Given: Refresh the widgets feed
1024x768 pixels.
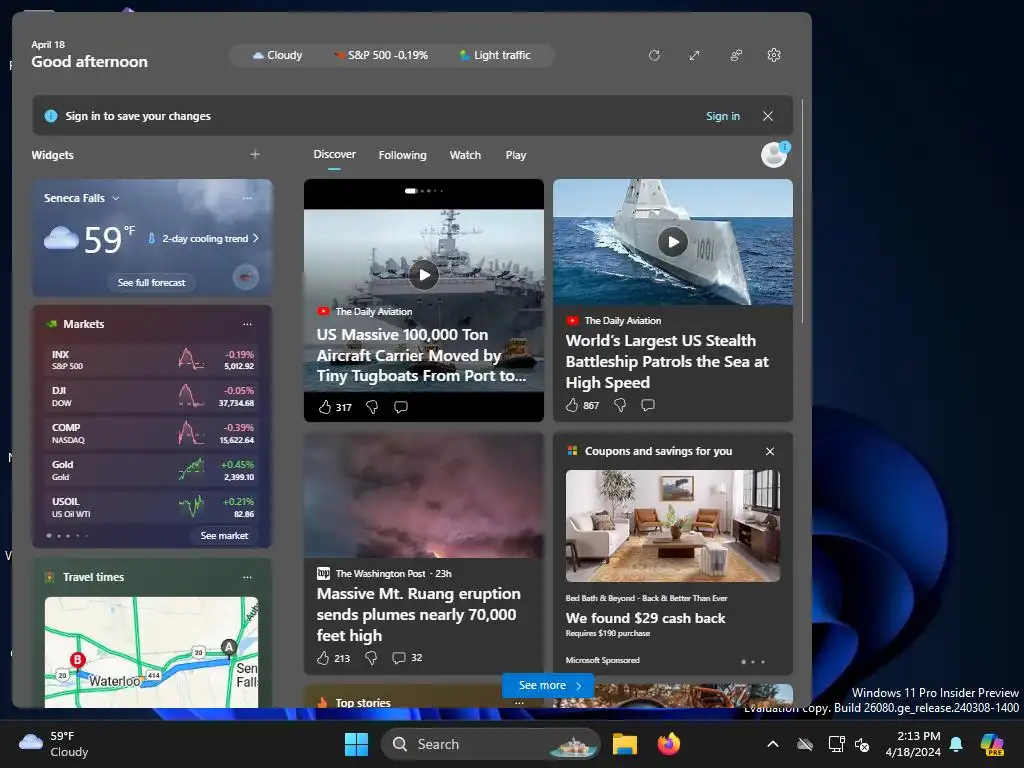Looking at the screenshot, I should point(654,56).
